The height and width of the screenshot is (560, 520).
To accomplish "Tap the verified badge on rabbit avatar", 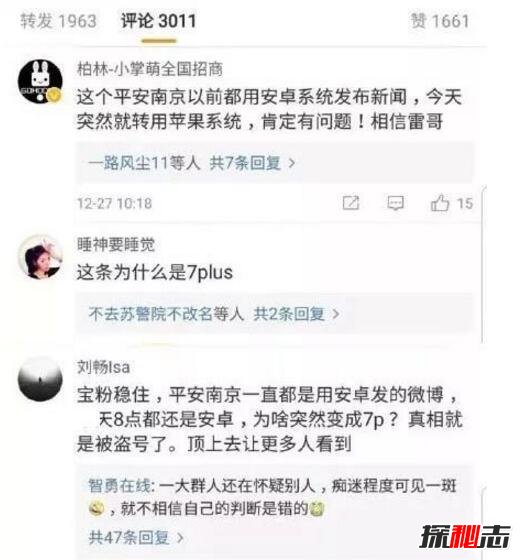I will click(x=54, y=95).
